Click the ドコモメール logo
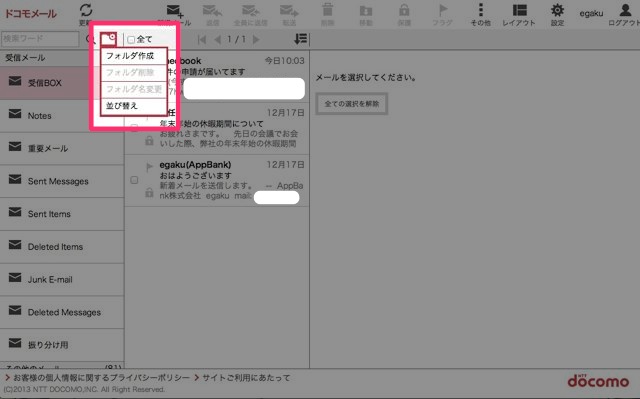Image resolution: width=640 pixels, height=399 pixels. pyautogui.click(x=31, y=13)
